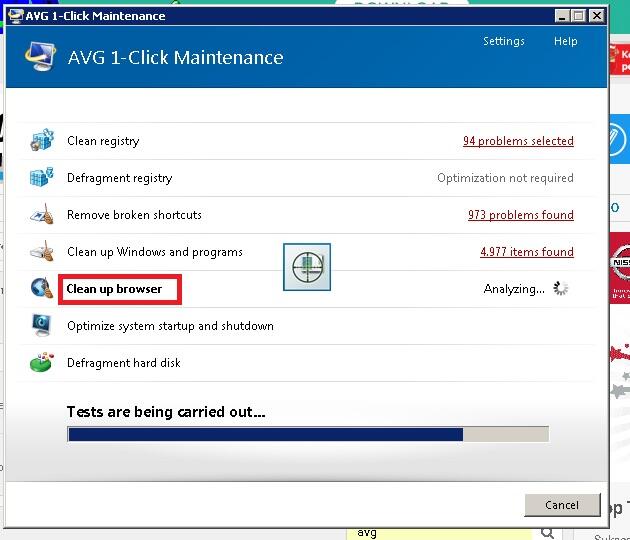The image size is (630, 540).
Task: Select the Remove broken shortcuts label
Action: pos(134,215)
